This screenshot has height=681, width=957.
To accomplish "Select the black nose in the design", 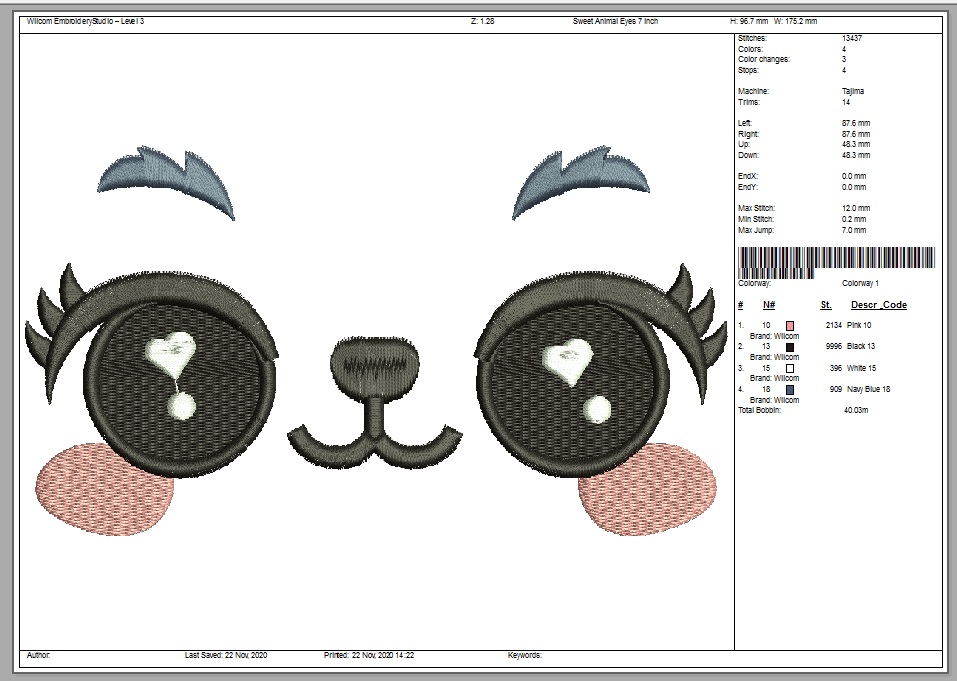I will point(366,366).
